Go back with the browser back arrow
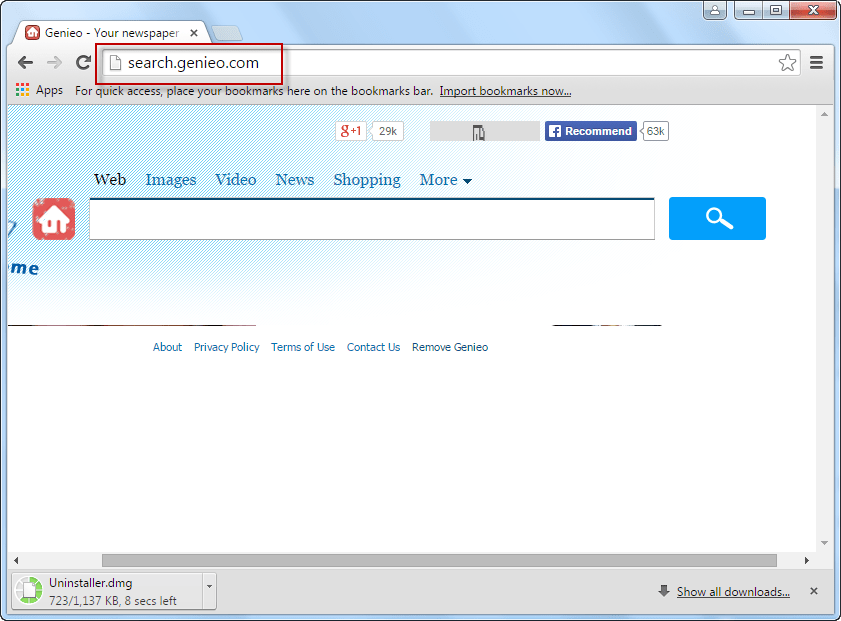The width and height of the screenshot is (841, 621). tap(25, 63)
